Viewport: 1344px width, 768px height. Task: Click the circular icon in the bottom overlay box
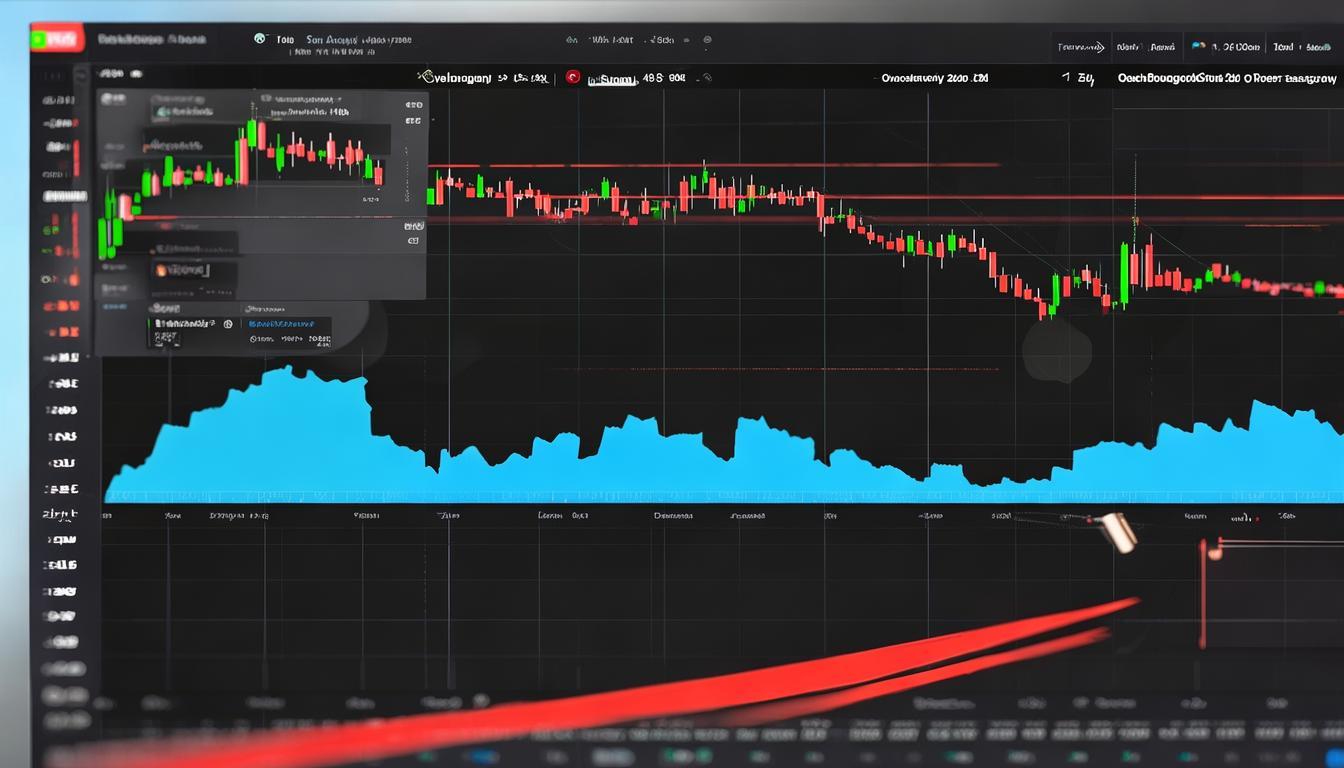(228, 324)
